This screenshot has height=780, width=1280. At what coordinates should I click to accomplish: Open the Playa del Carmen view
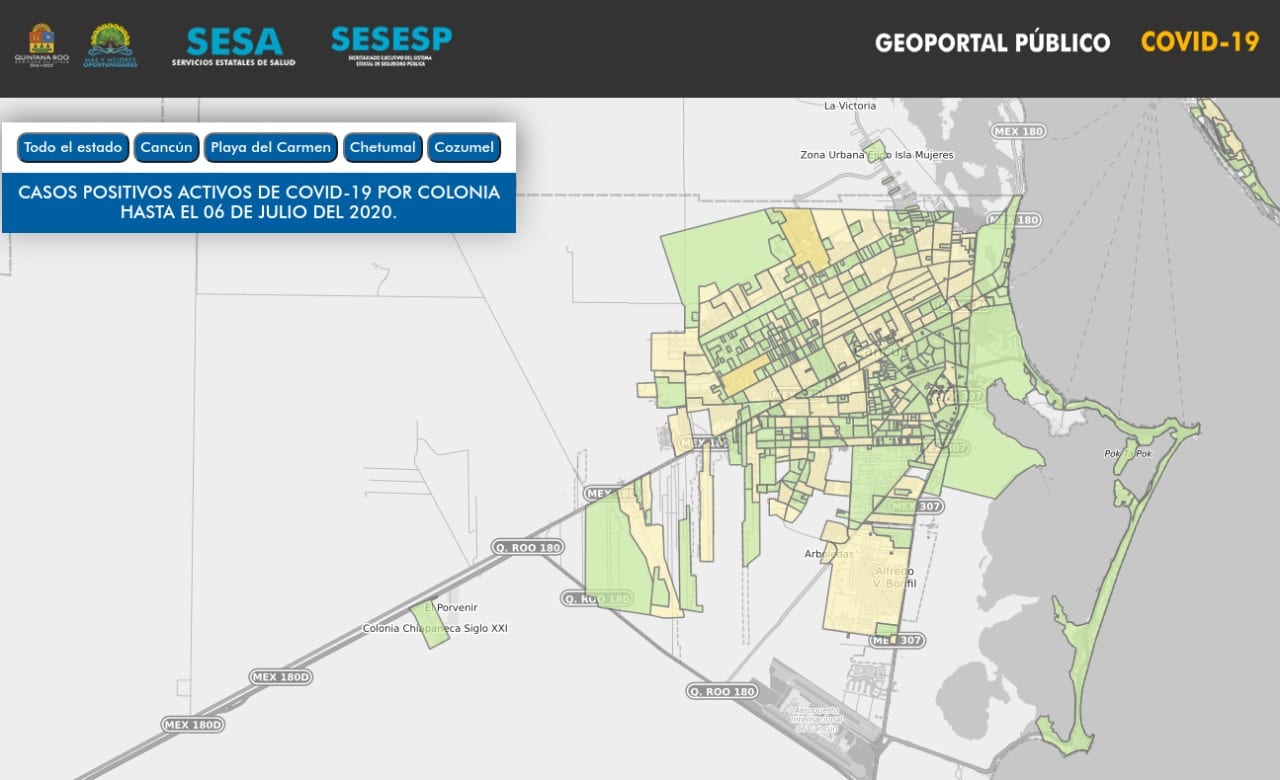tap(270, 147)
